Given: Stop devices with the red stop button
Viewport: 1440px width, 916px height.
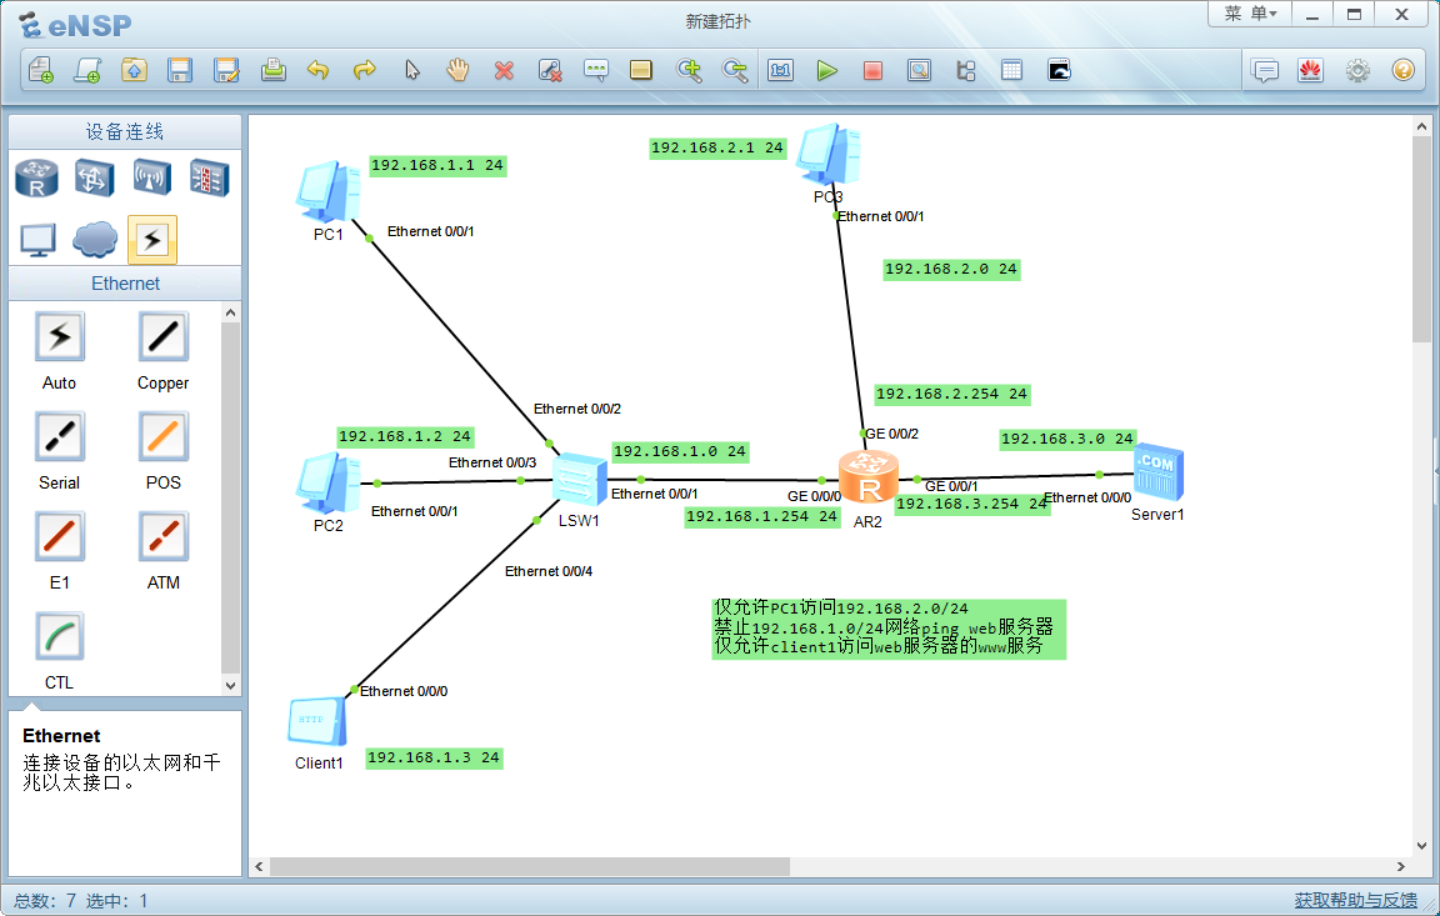Looking at the screenshot, I should pos(873,70).
